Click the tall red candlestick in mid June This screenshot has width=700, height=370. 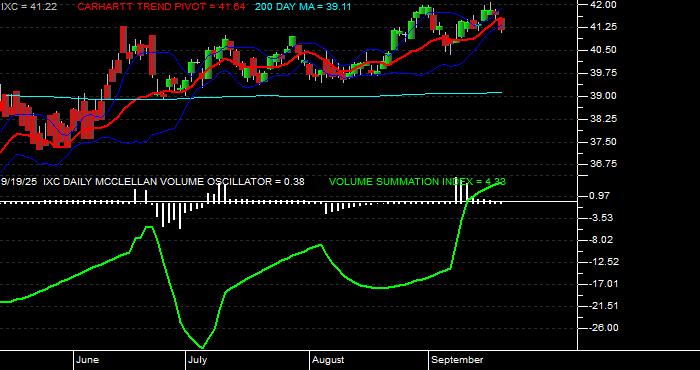pos(123,39)
